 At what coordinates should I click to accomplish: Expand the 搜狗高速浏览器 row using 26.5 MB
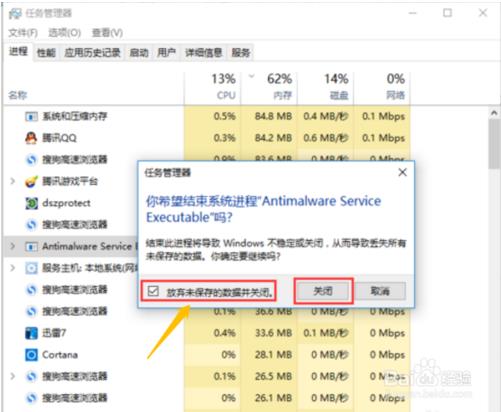click(13, 376)
